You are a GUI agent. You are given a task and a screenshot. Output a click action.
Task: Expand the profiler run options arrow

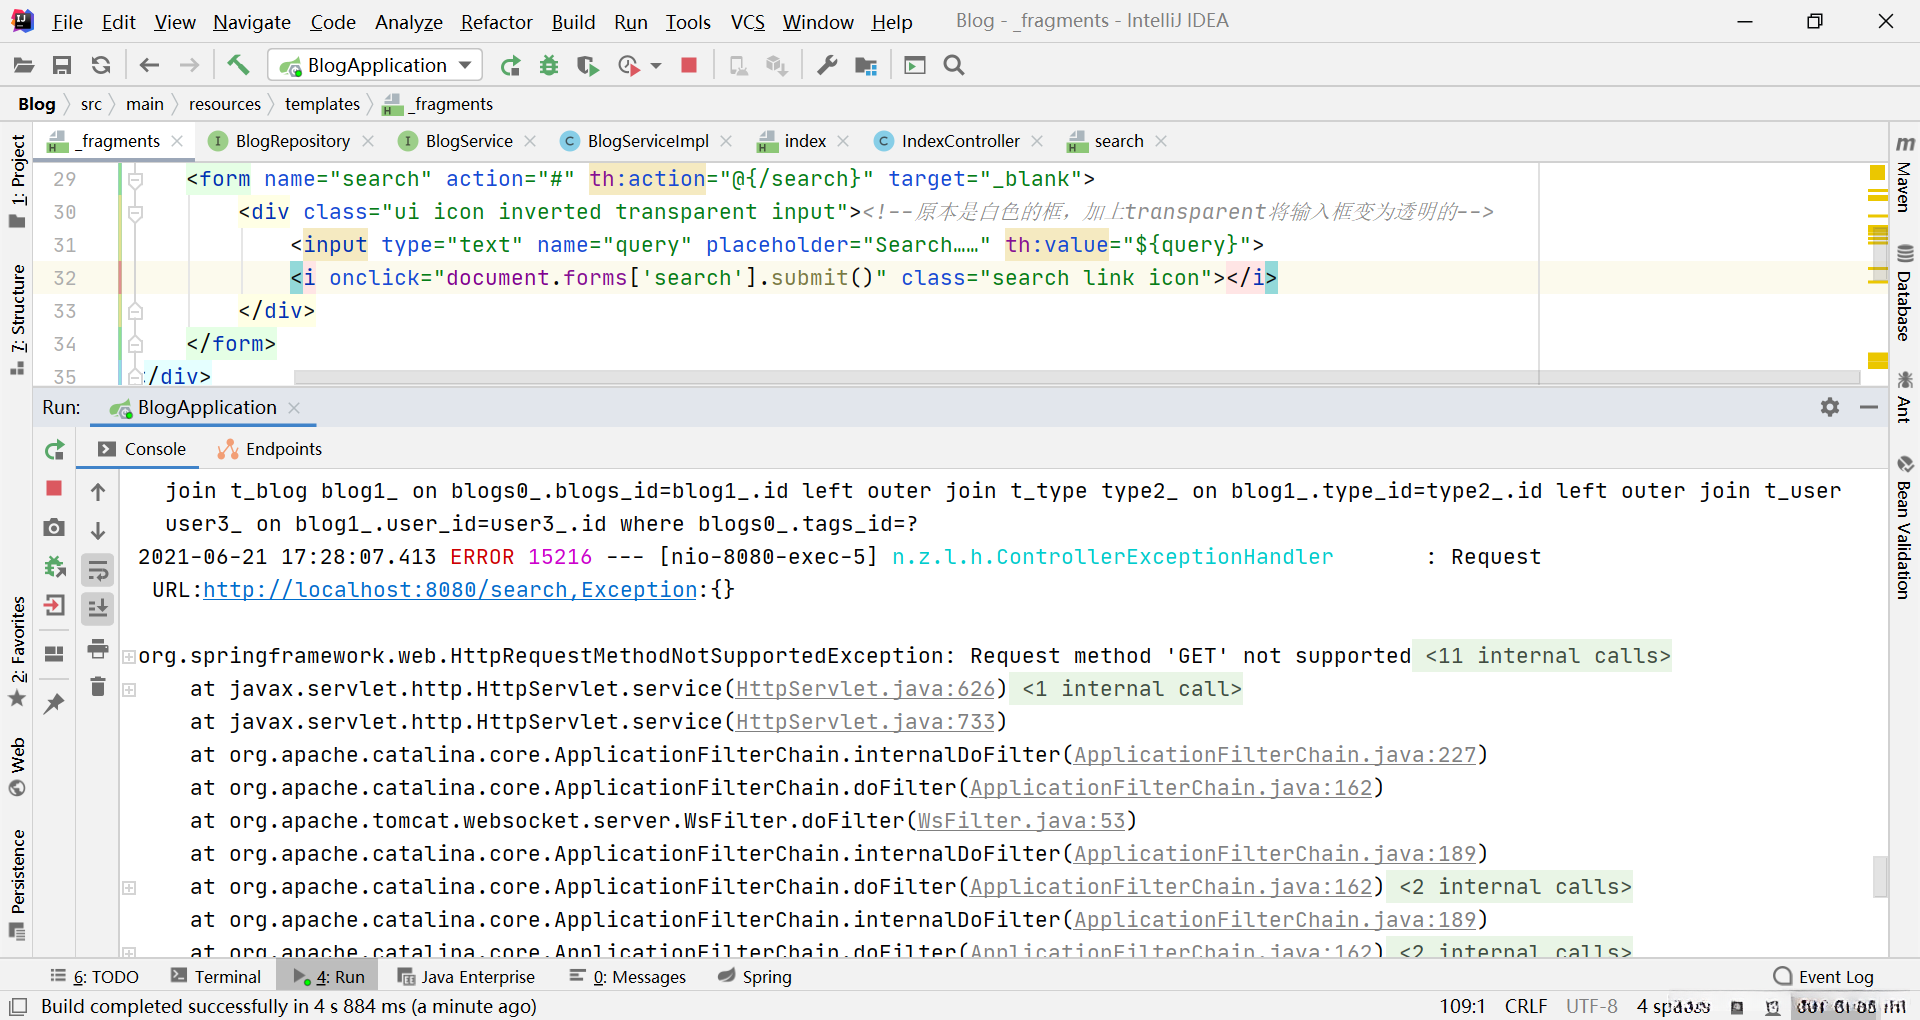pyautogui.click(x=656, y=66)
